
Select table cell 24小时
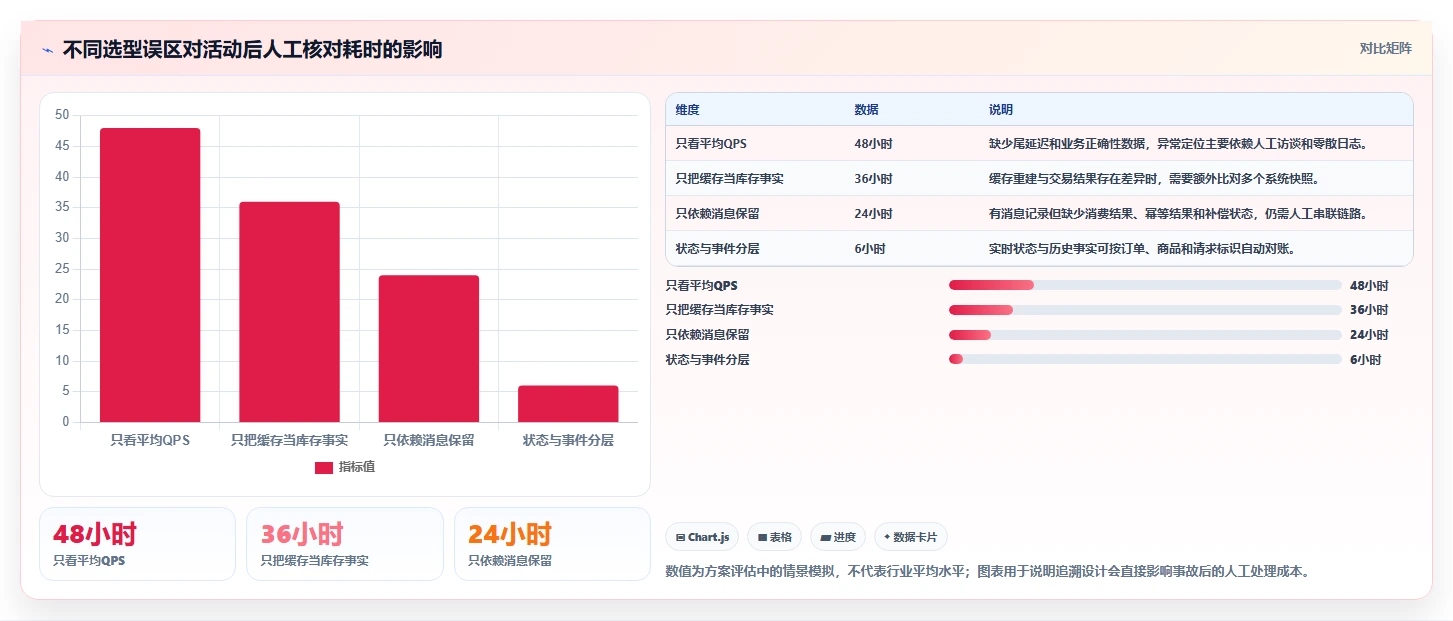pos(874,214)
